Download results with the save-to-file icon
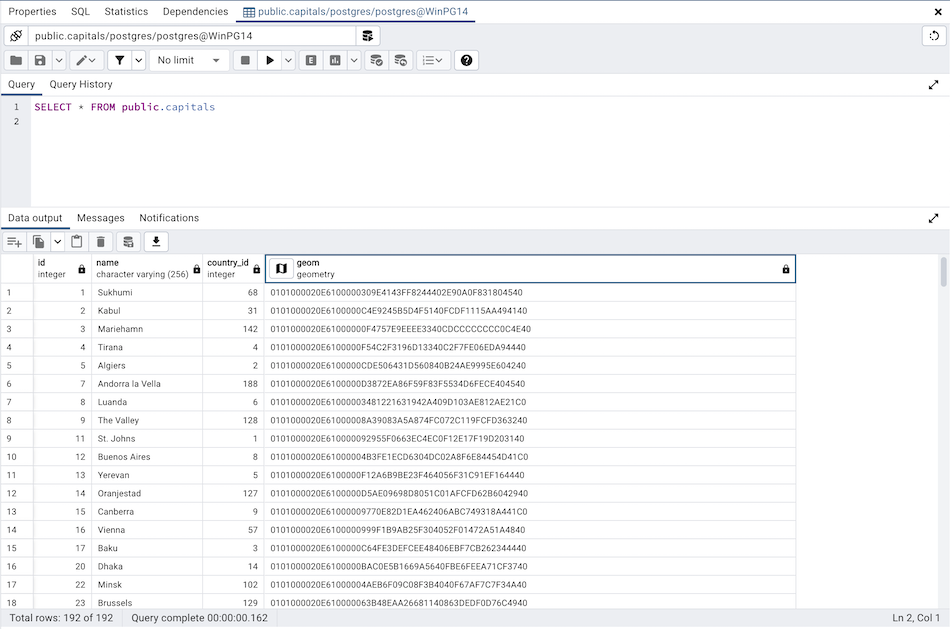Viewport: 950px width, 629px height. 156,242
